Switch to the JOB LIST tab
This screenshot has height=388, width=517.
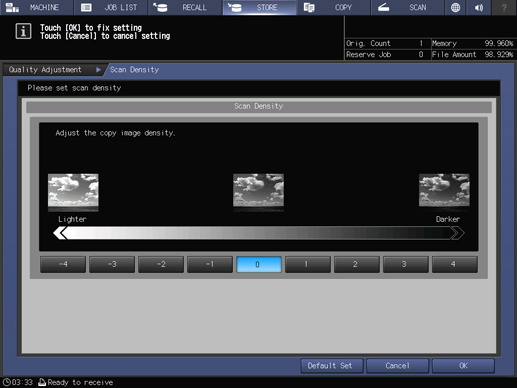point(110,7)
